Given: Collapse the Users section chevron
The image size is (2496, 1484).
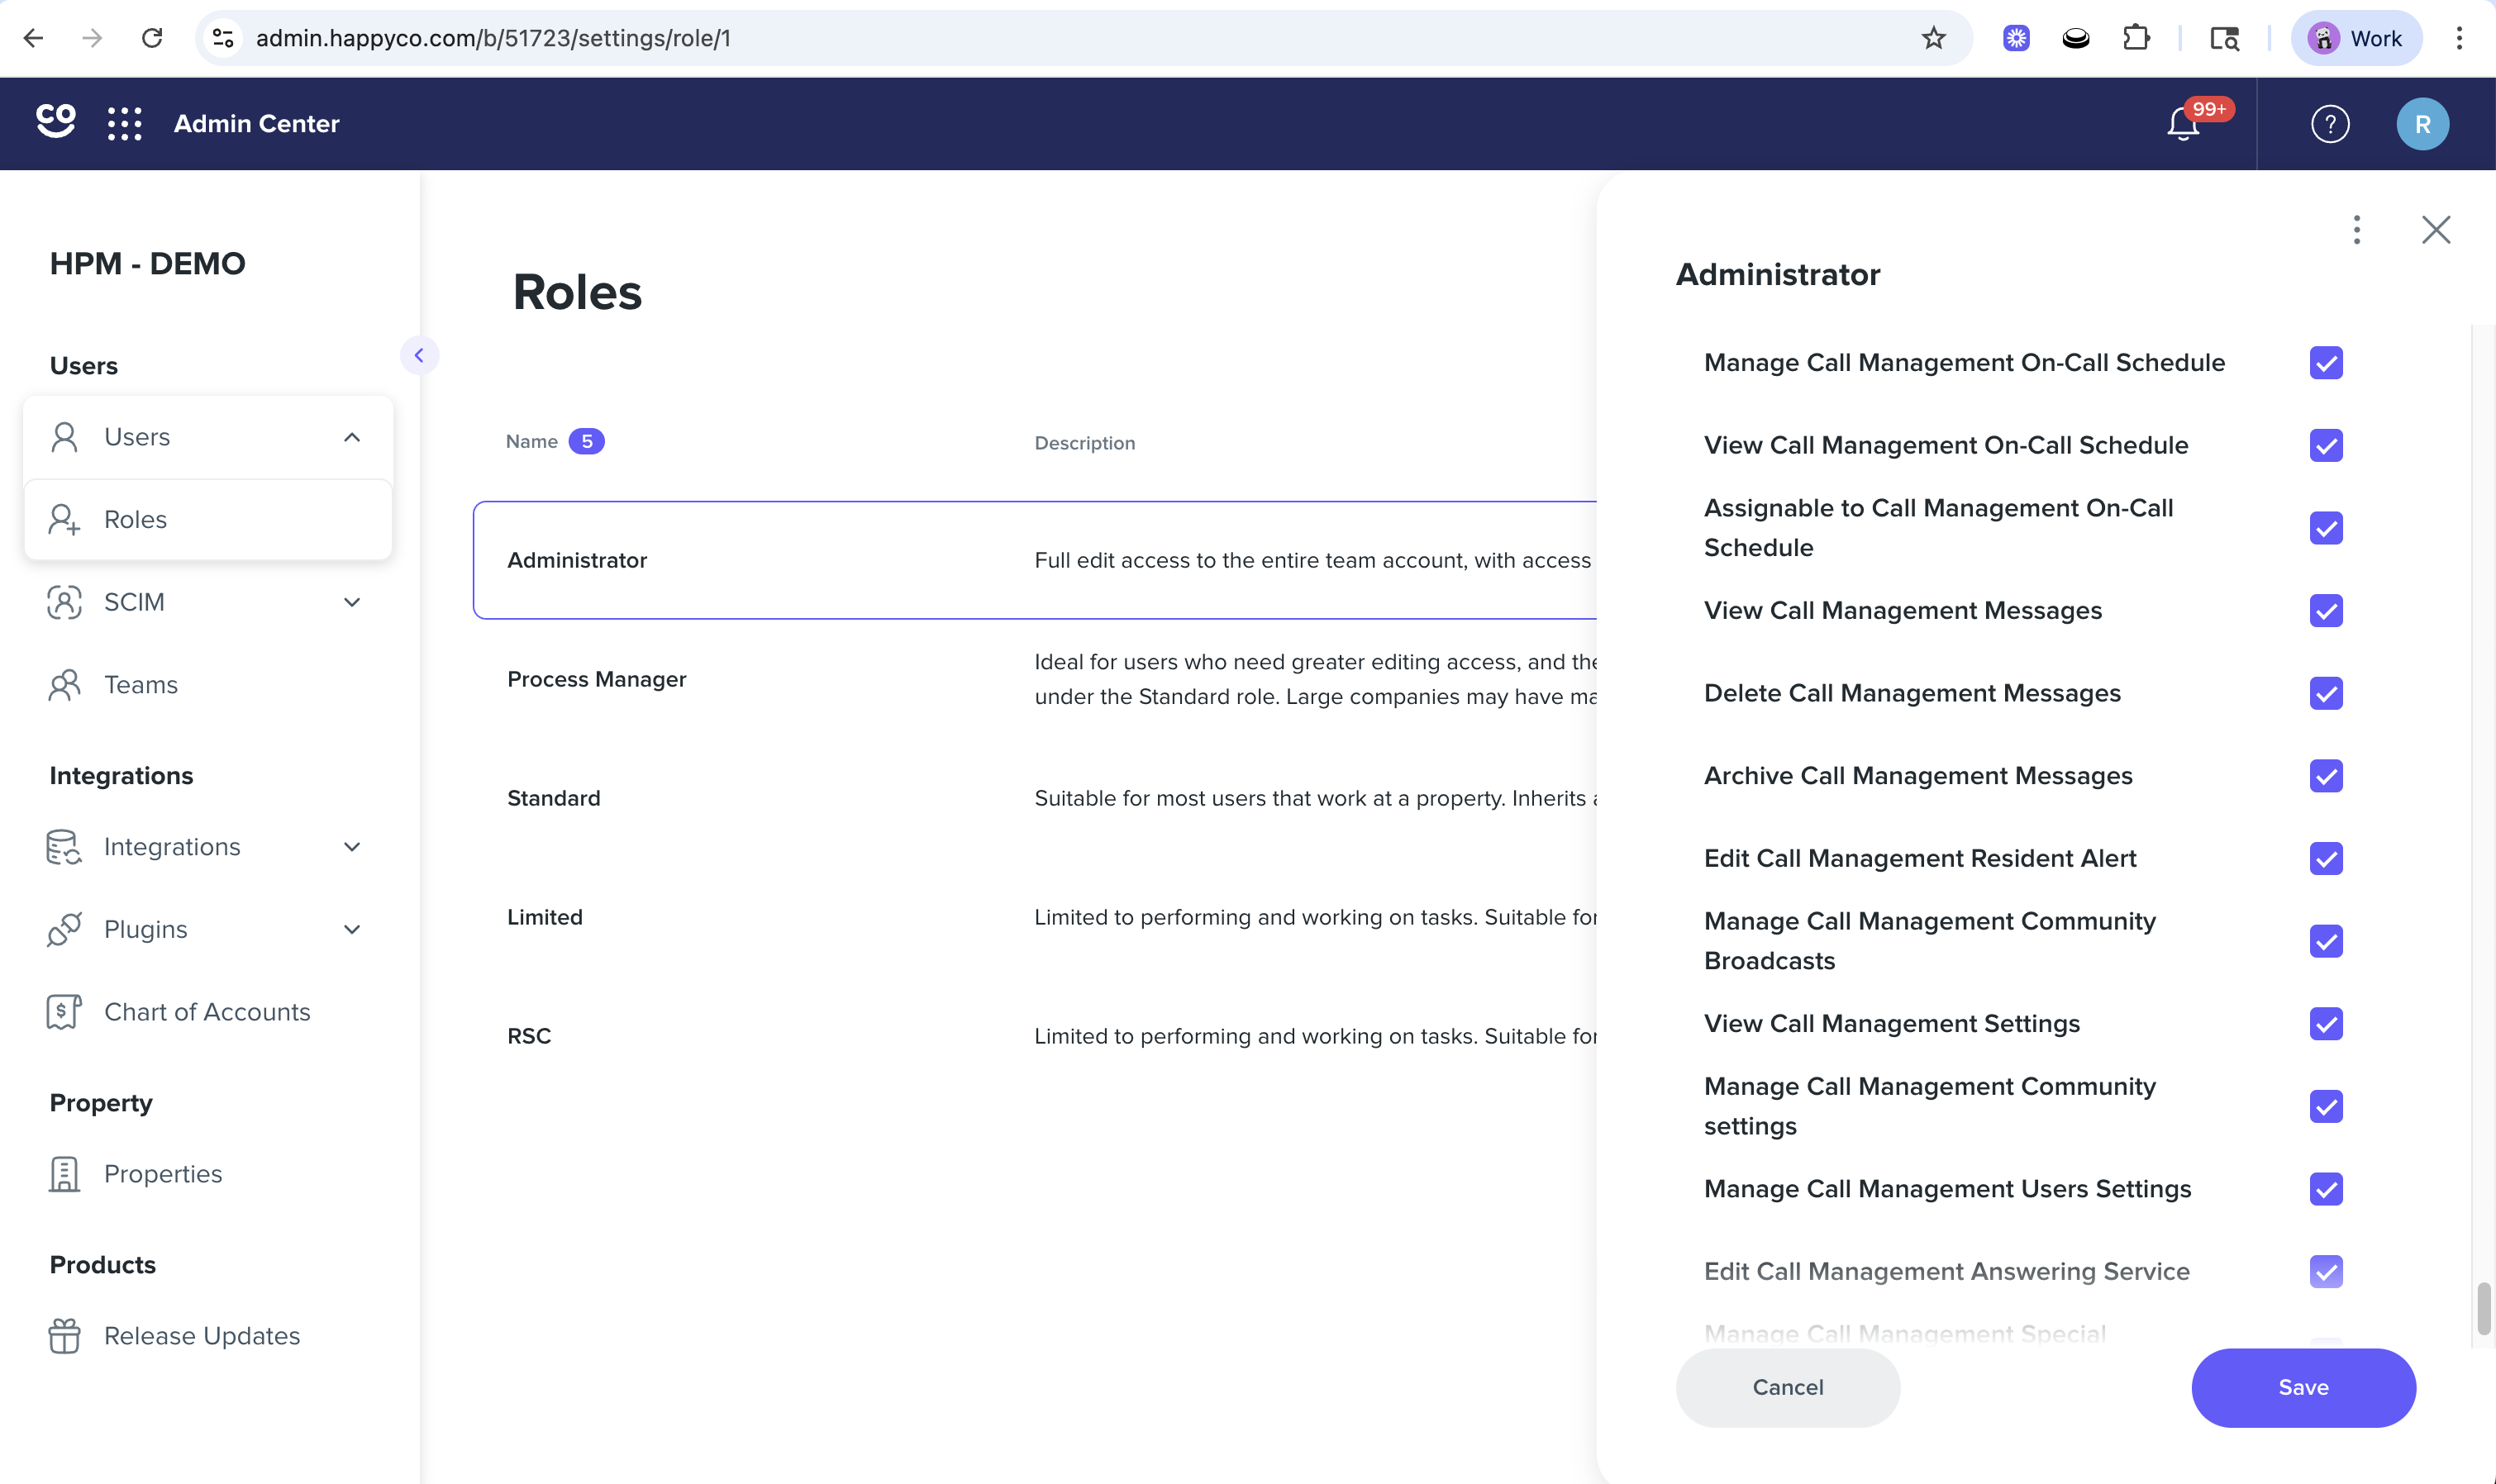Looking at the screenshot, I should [352, 437].
